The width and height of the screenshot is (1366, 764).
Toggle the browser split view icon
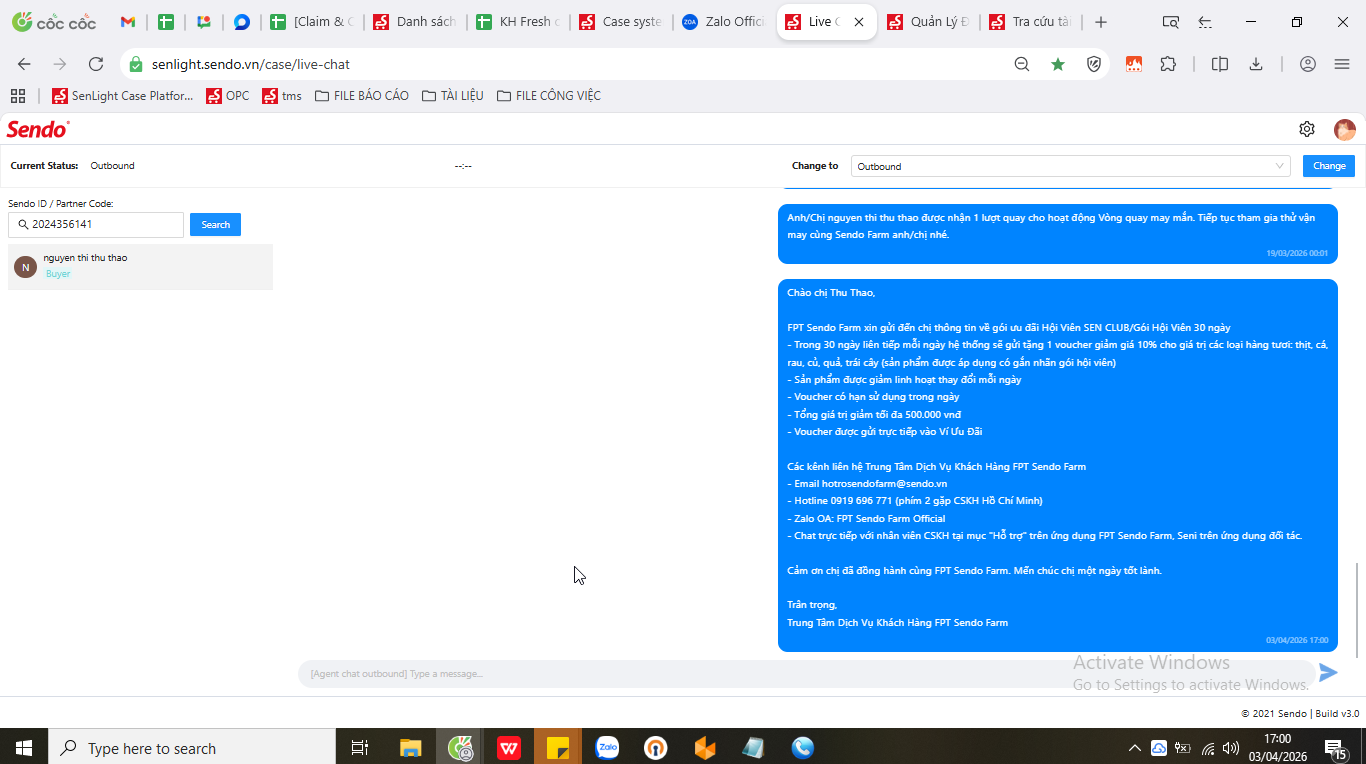pyautogui.click(x=1220, y=64)
